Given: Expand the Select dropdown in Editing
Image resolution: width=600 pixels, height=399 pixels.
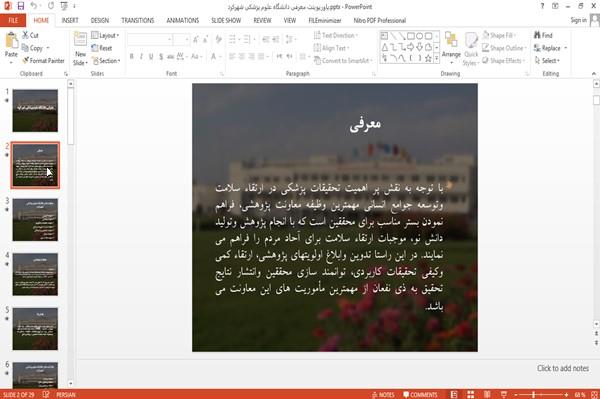Looking at the screenshot, I should pos(547,60).
